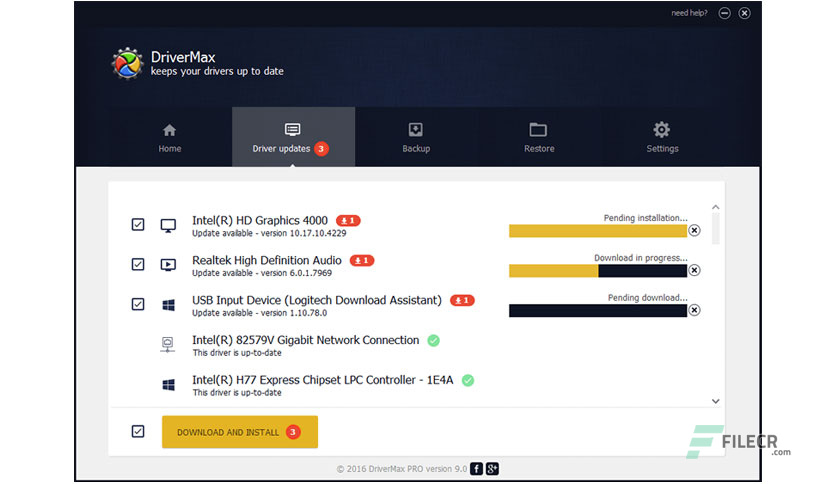Open the Google Plus icon in footer
Viewport: 836px width, 484px height.
coord(492,469)
